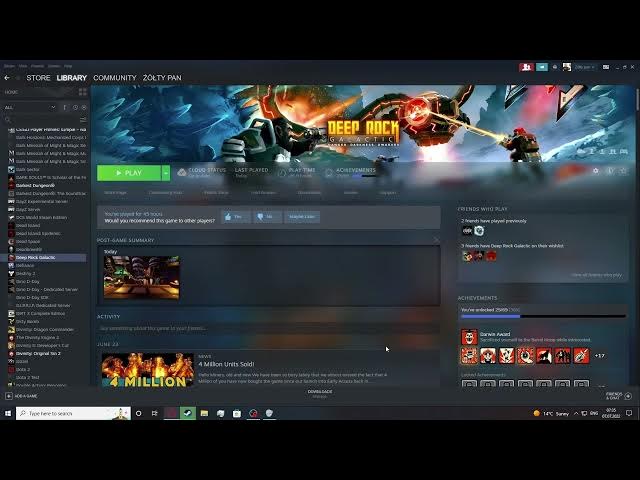Image resolution: width=640 pixels, height=480 pixels.
Task: Open the COMMUNITY section
Action: [x=115, y=78]
